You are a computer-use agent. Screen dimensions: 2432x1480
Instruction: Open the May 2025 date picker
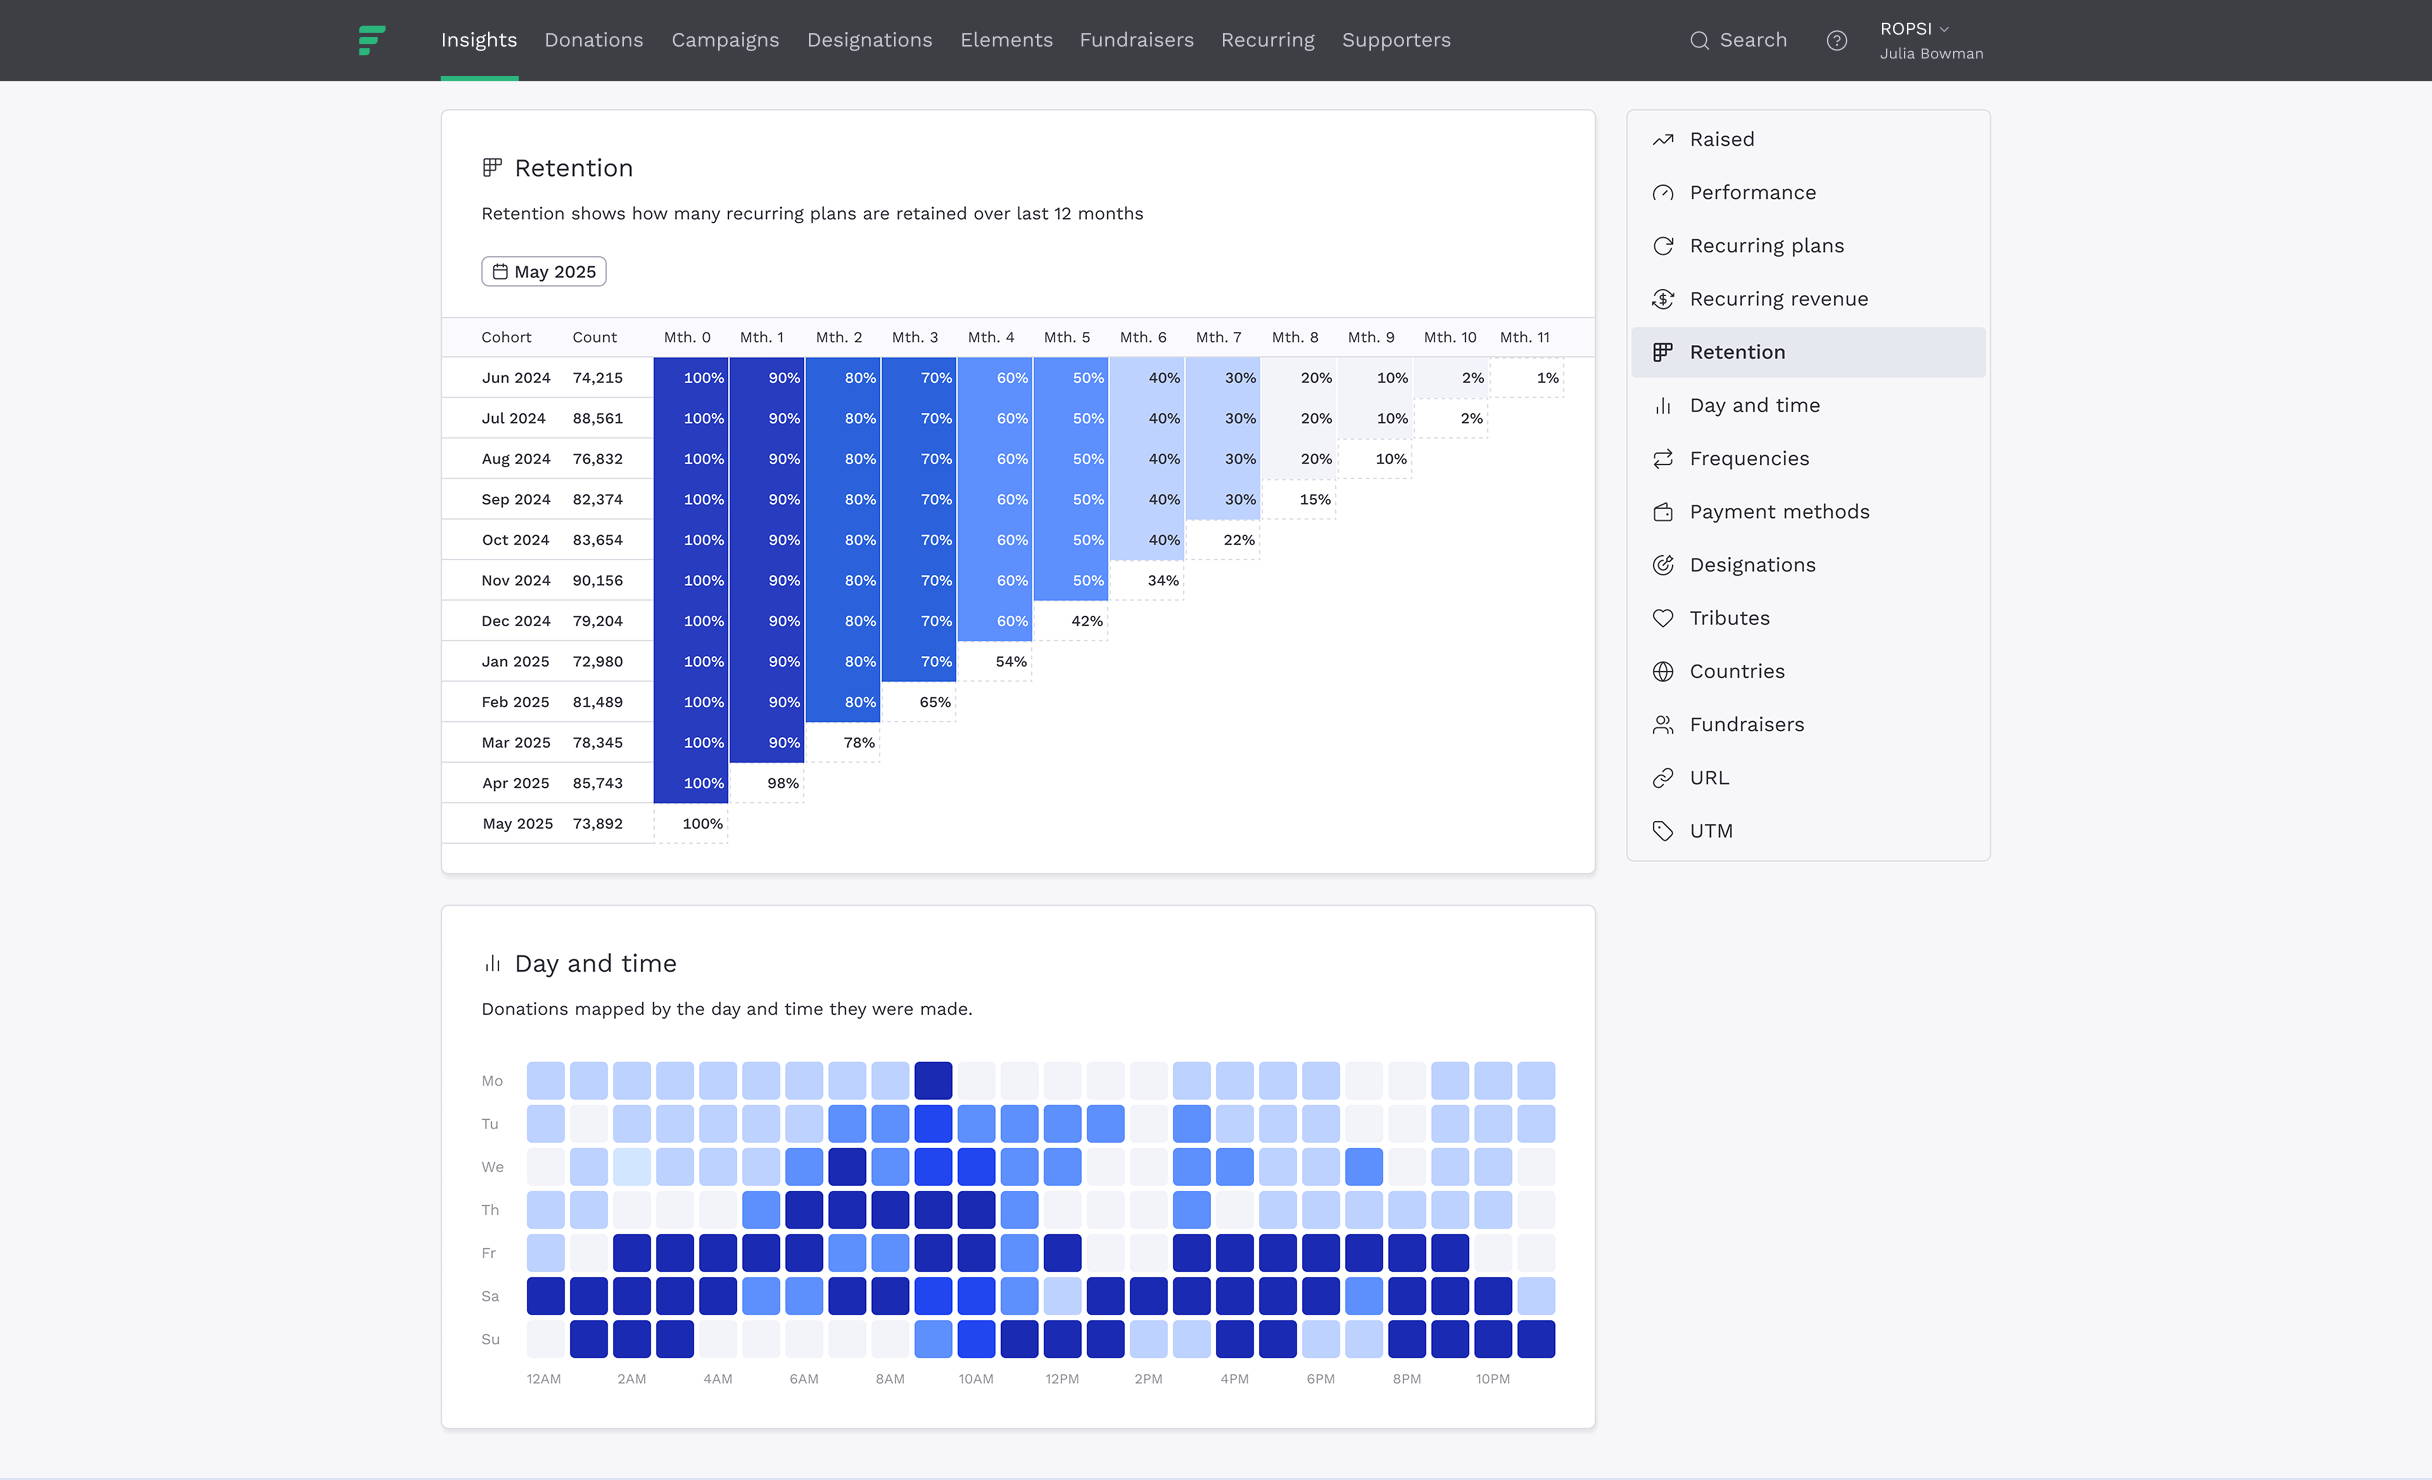pos(544,272)
